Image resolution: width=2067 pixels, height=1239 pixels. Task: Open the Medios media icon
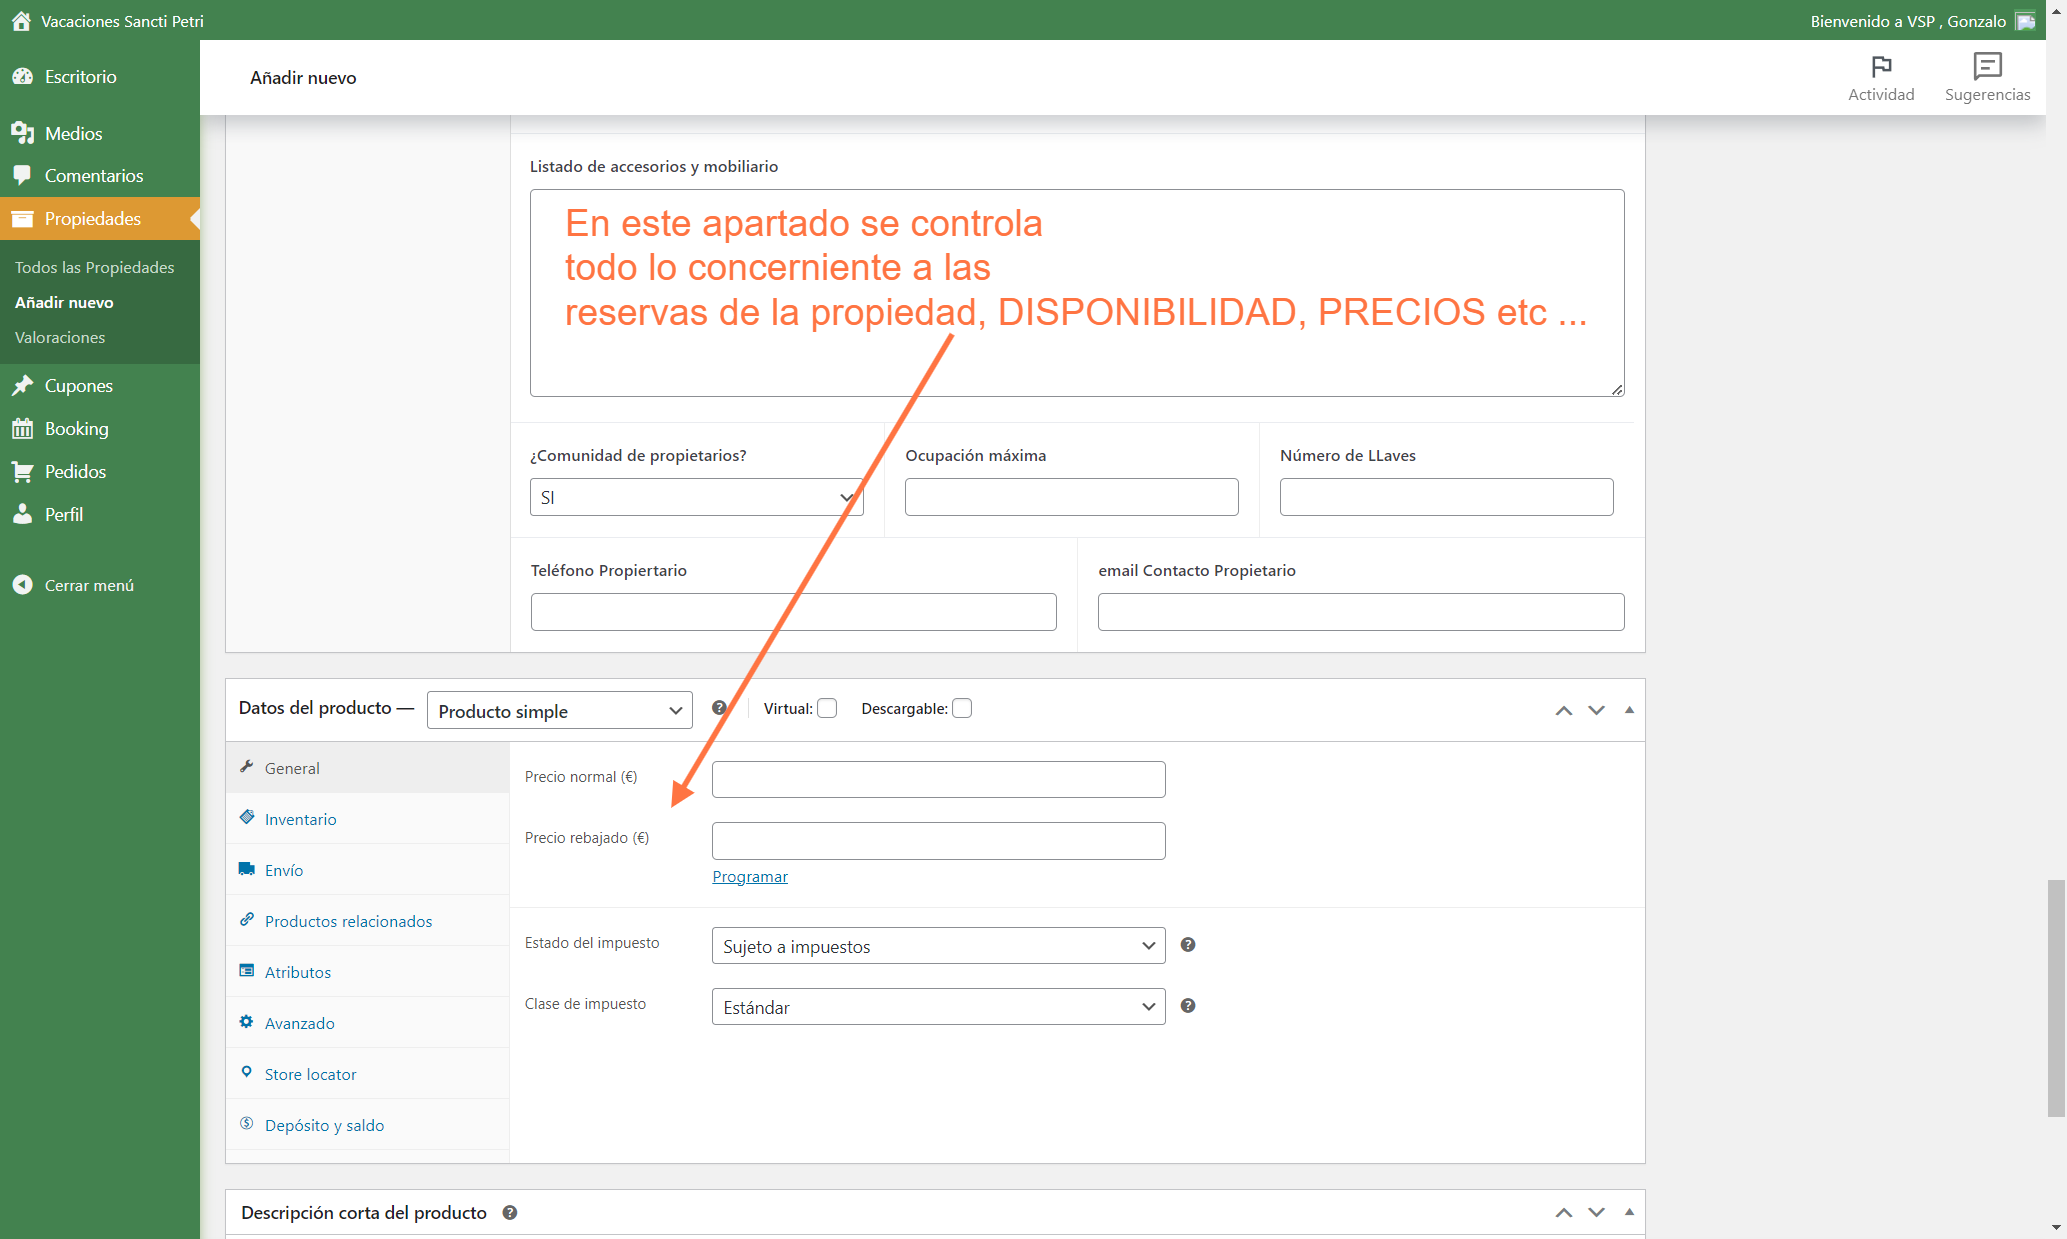[x=22, y=133]
